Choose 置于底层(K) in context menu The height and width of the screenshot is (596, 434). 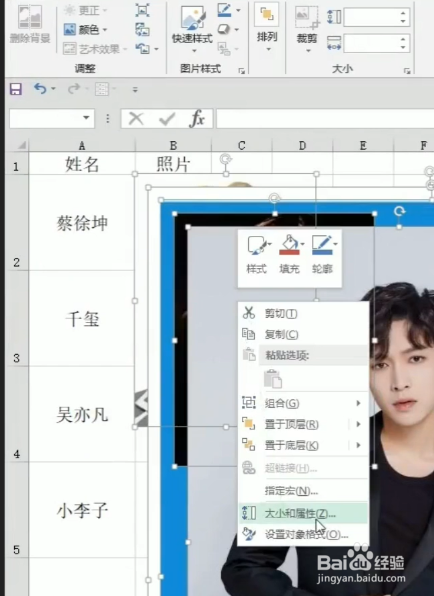click(x=303, y=445)
